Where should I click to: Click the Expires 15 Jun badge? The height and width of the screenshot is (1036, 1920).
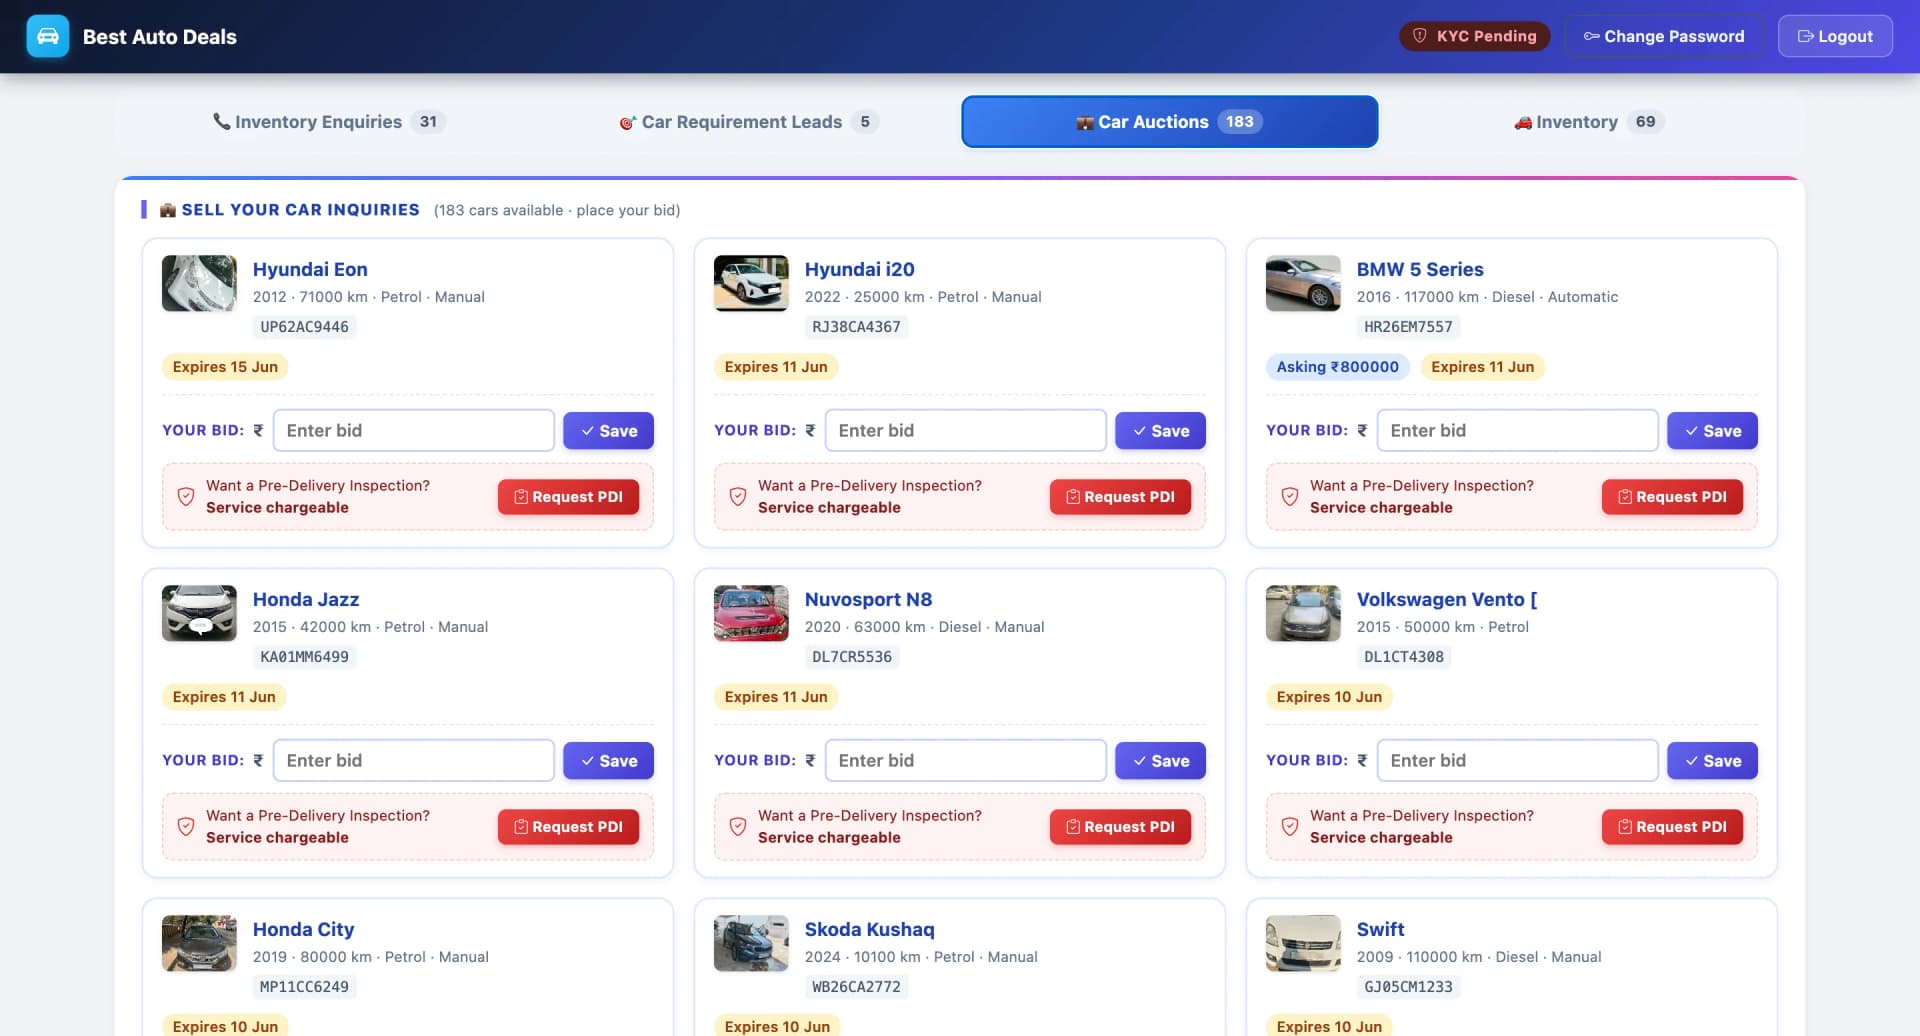(x=225, y=367)
